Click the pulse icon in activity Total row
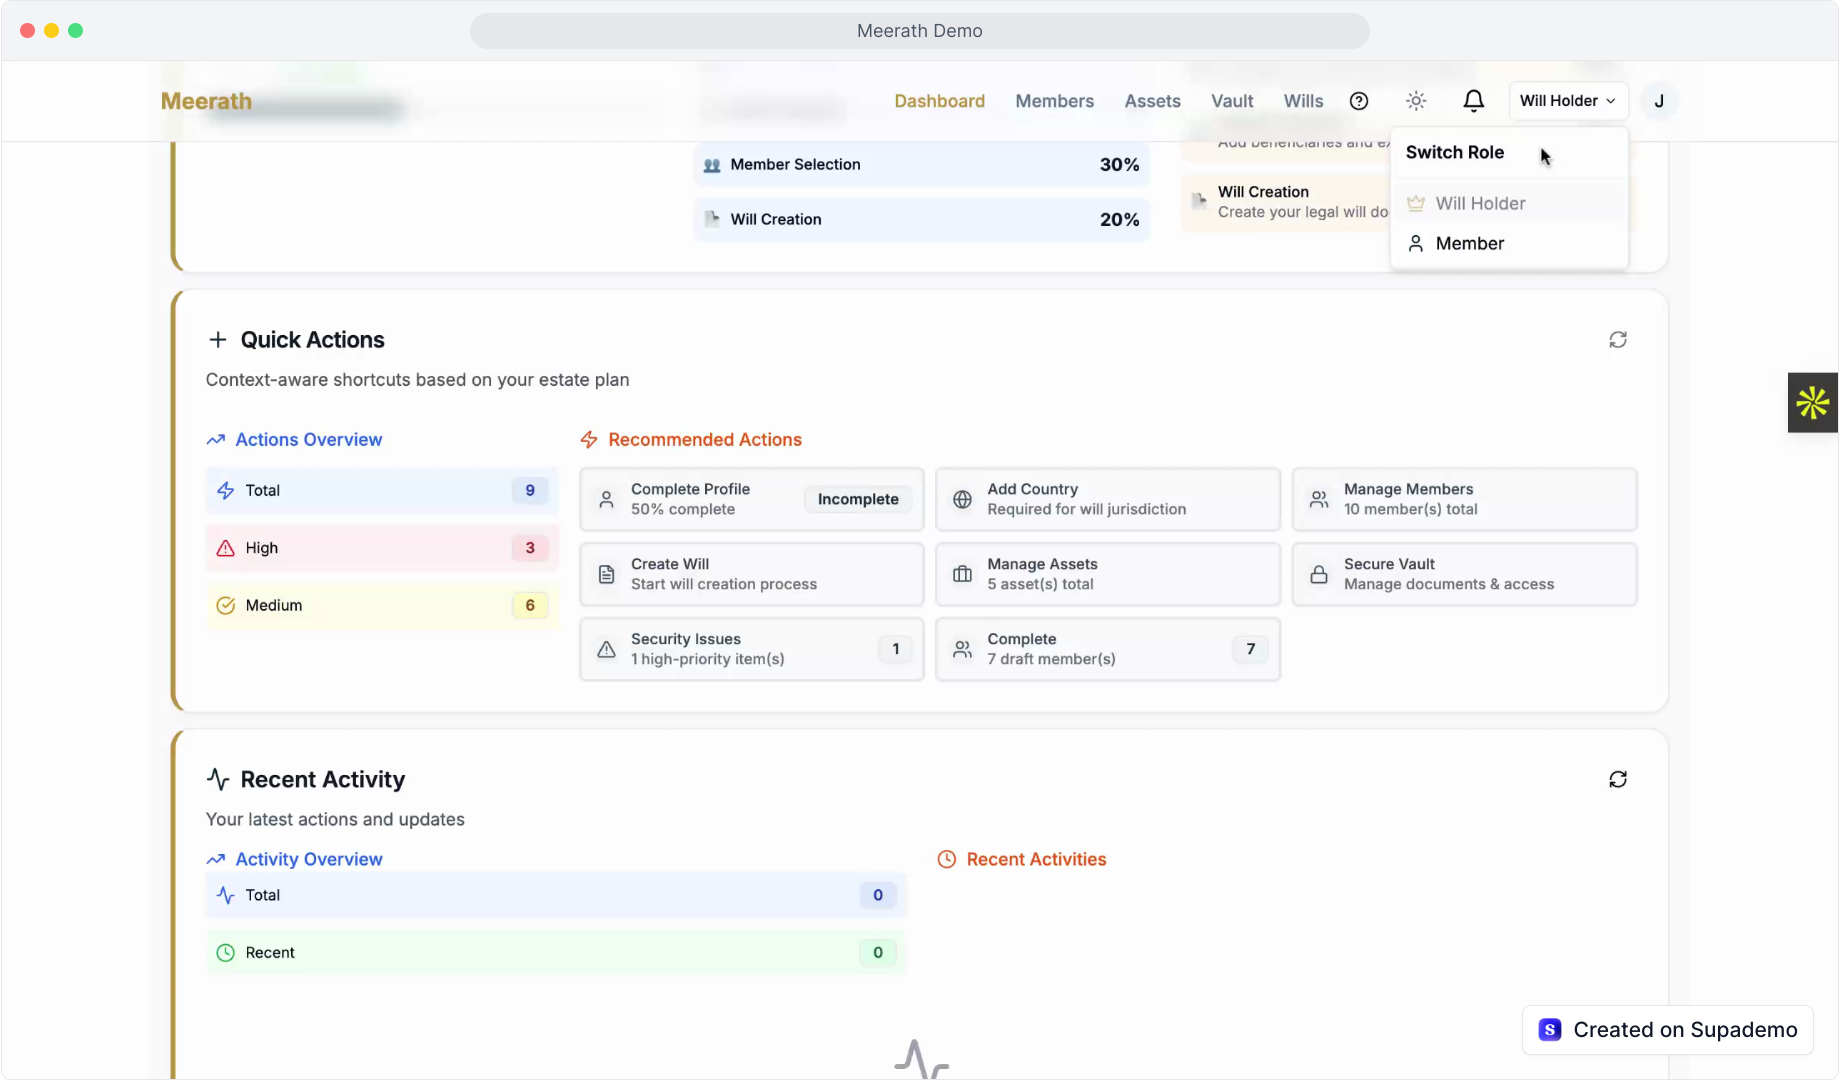The height and width of the screenshot is (1080, 1840). click(x=226, y=895)
